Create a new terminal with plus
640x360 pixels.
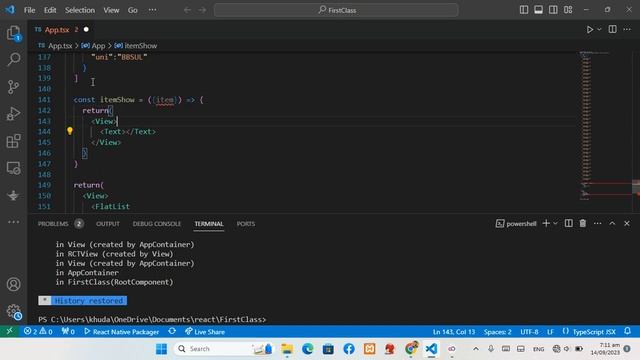click(x=546, y=223)
